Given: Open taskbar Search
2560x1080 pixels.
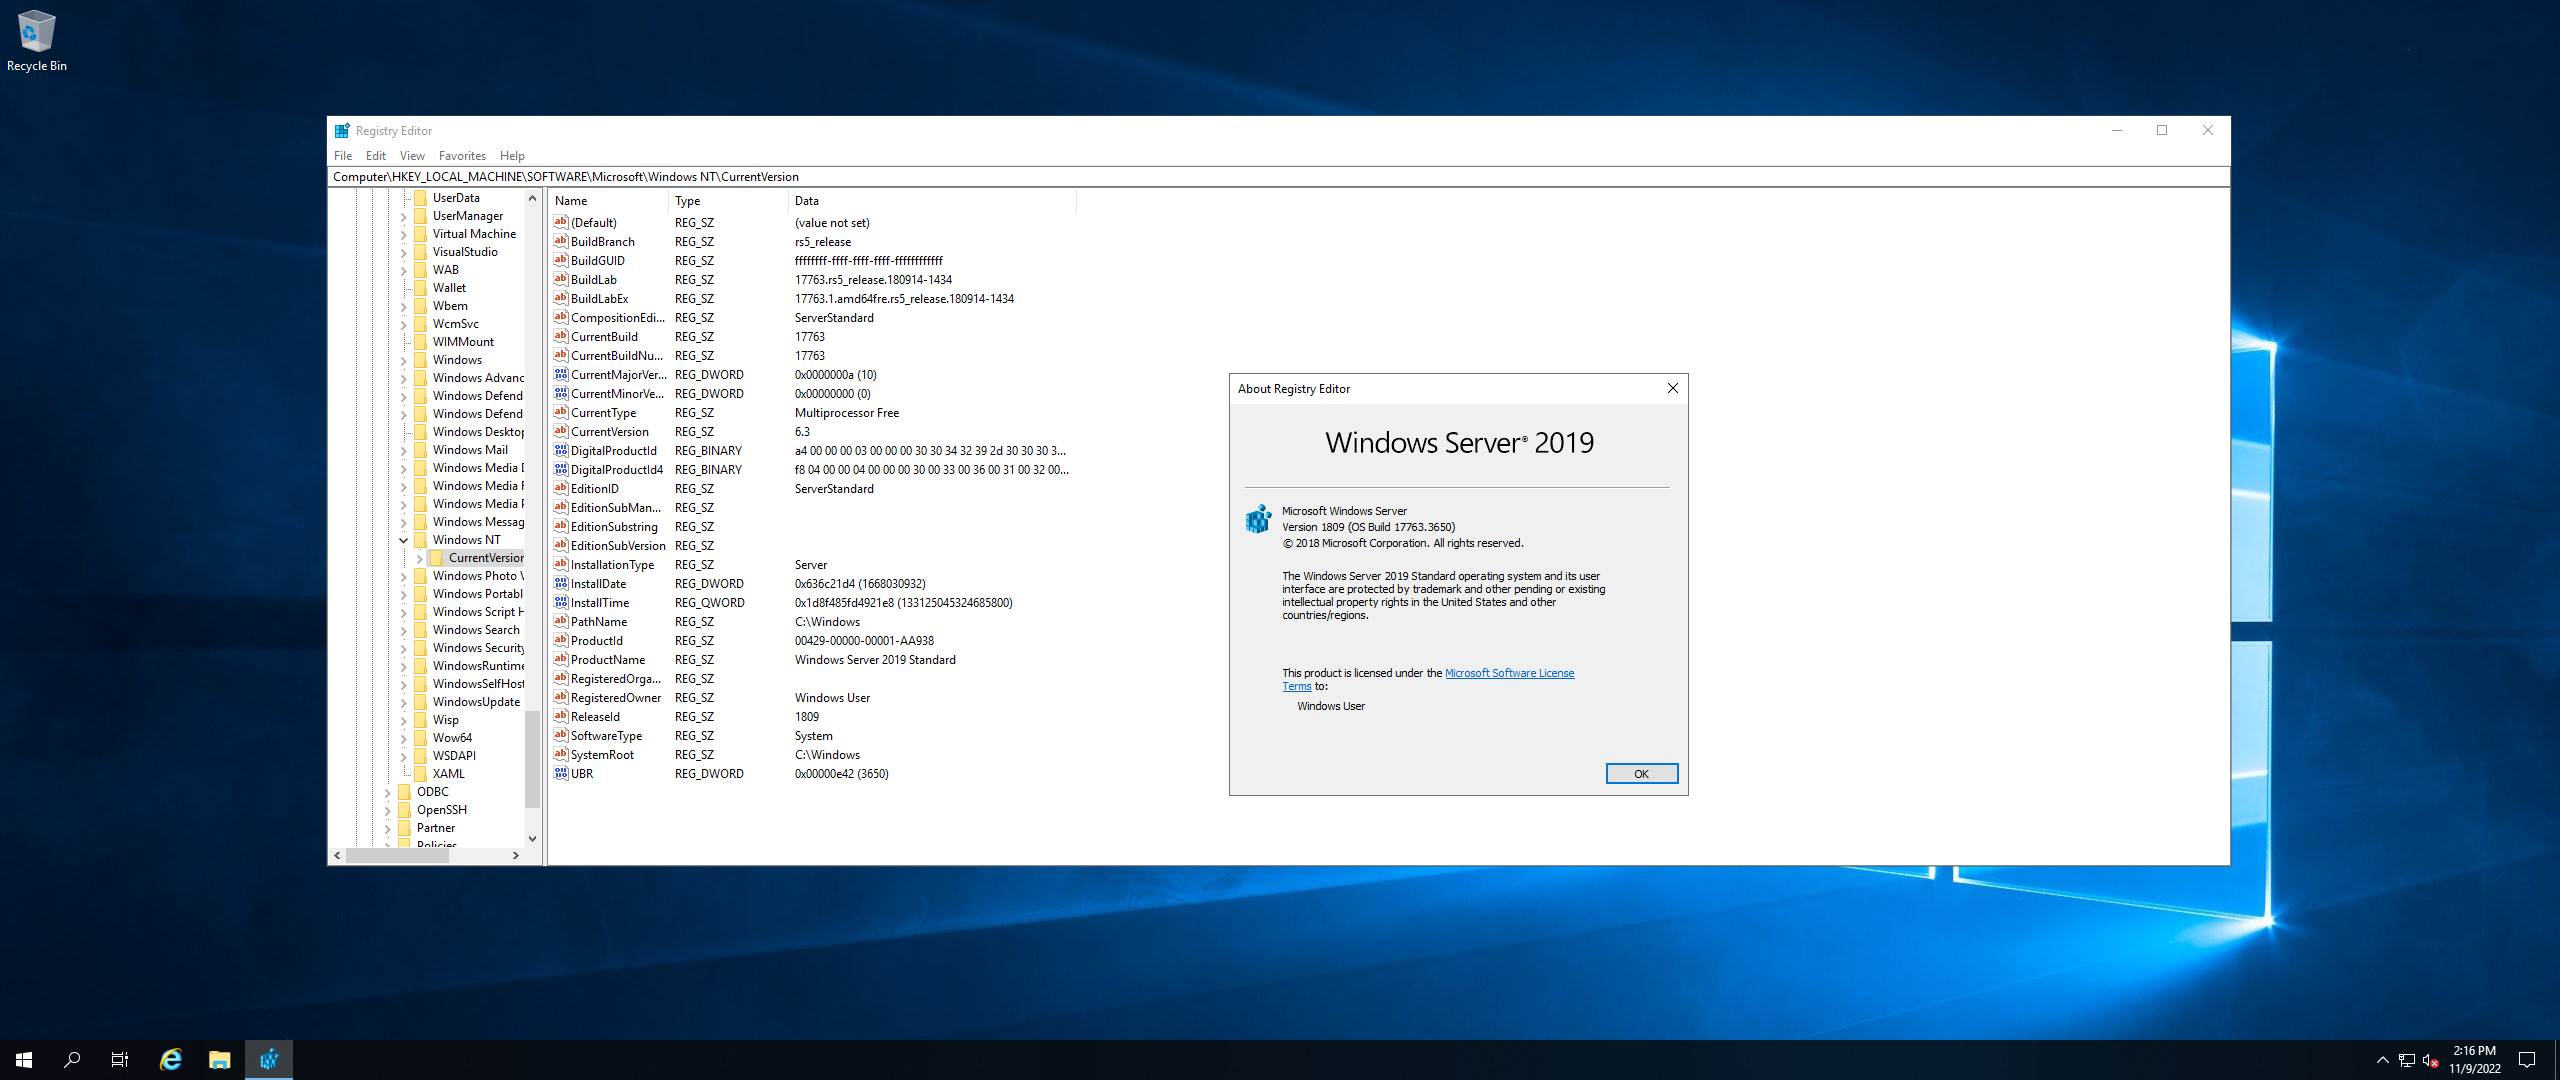Looking at the screenshot, I should pos(72,1060).
